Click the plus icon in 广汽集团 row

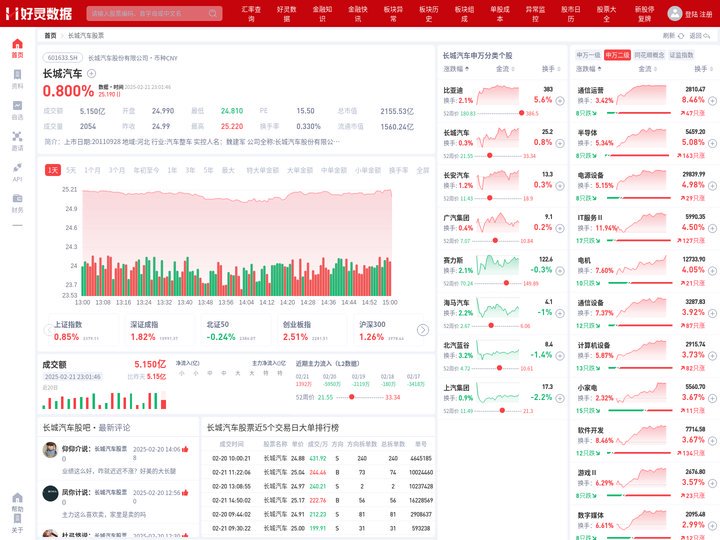pyautogui.click(x=560, y=228)
